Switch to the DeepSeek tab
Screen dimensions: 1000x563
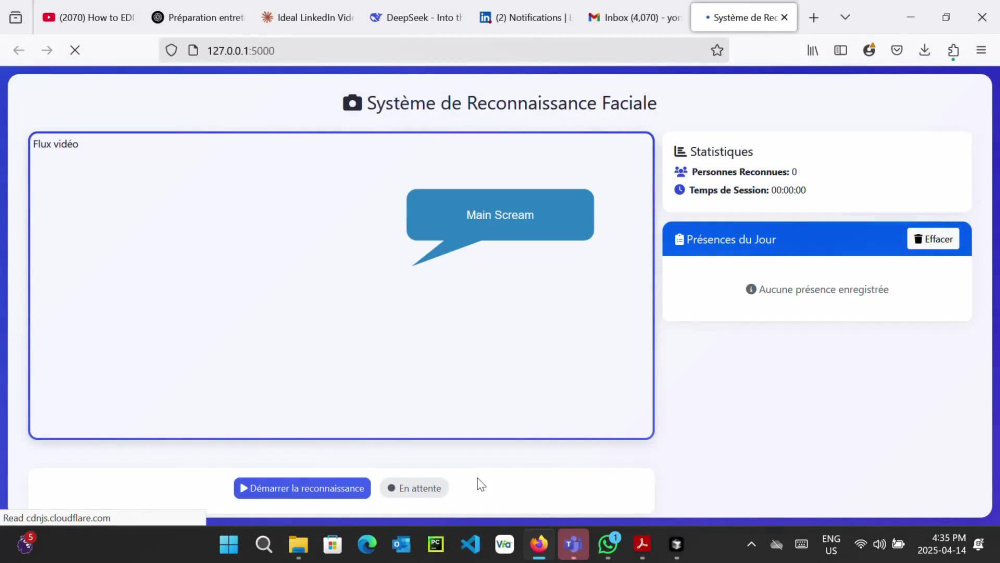(416, 17)
